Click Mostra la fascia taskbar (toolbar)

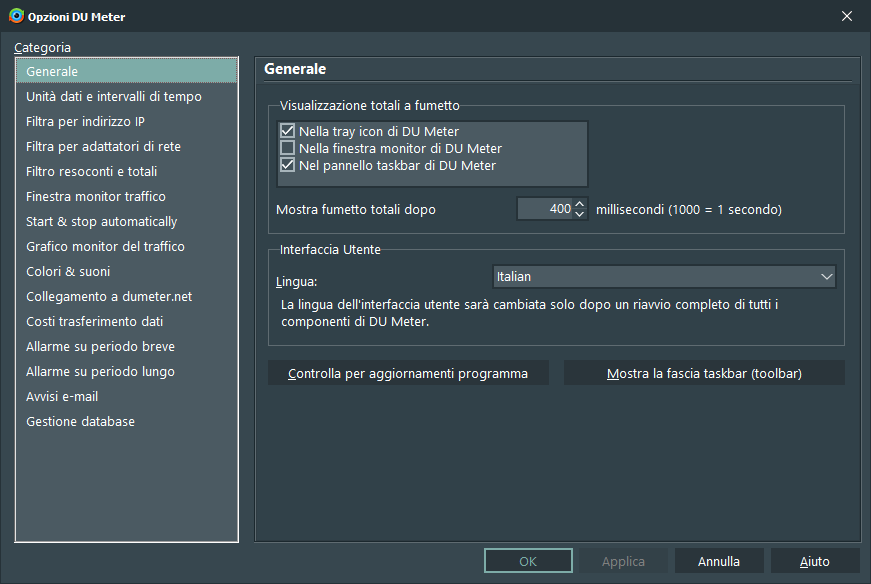[704, 373]
